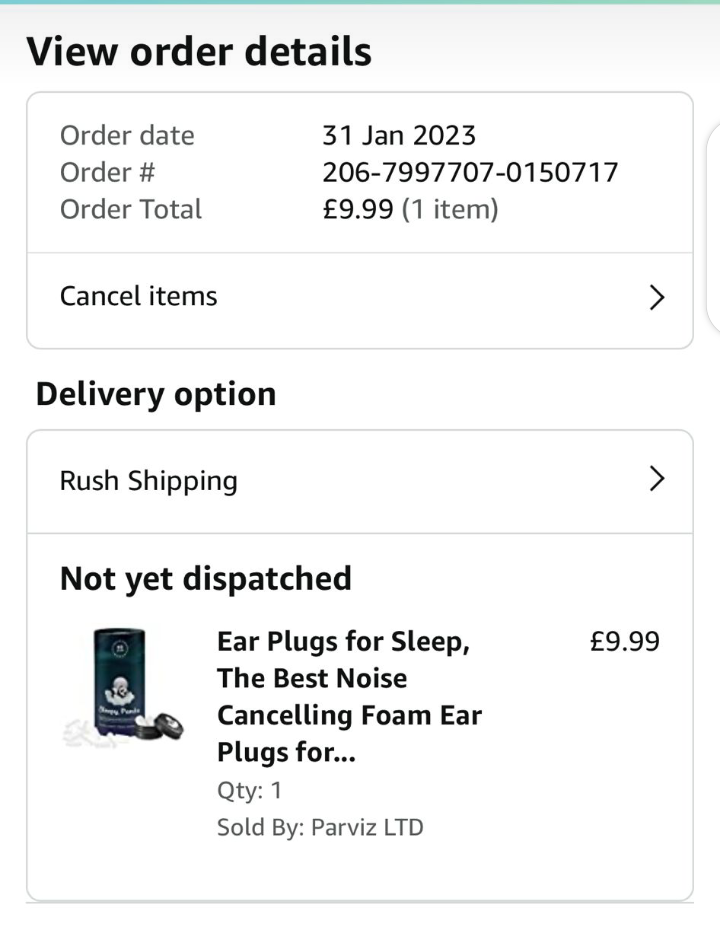Select the order date 31 Jan 2023
This screenshot has width=720, height=925.
pos(399,135)
